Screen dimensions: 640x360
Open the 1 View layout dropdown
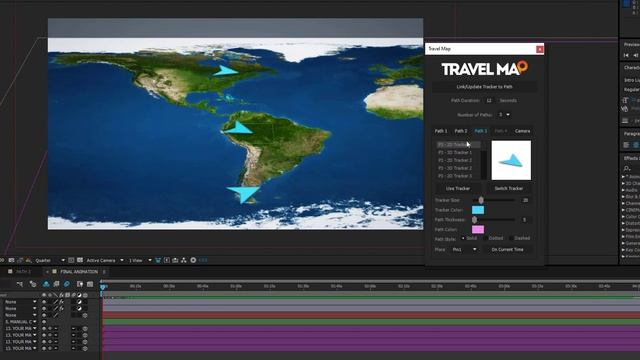pyautogui.click(x=140, y=260)
